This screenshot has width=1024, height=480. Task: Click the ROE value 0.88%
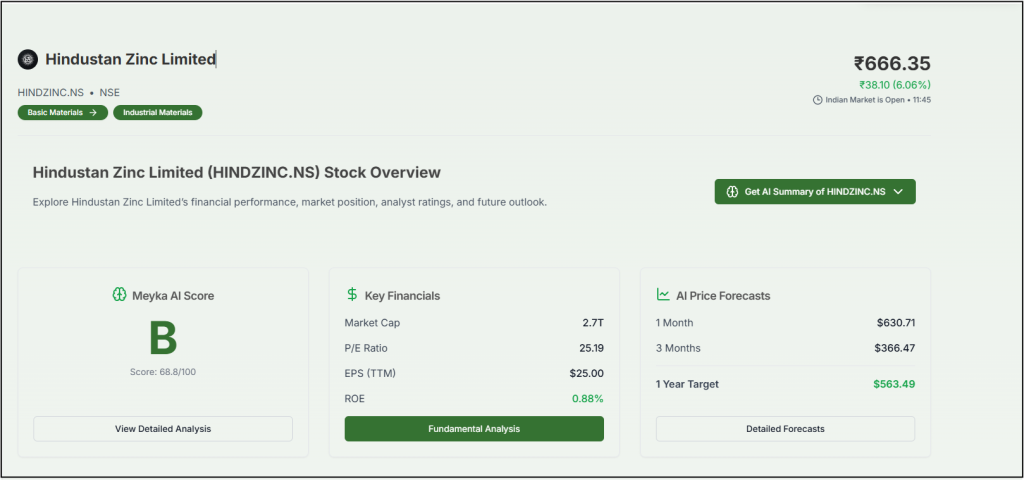[587, 399]
